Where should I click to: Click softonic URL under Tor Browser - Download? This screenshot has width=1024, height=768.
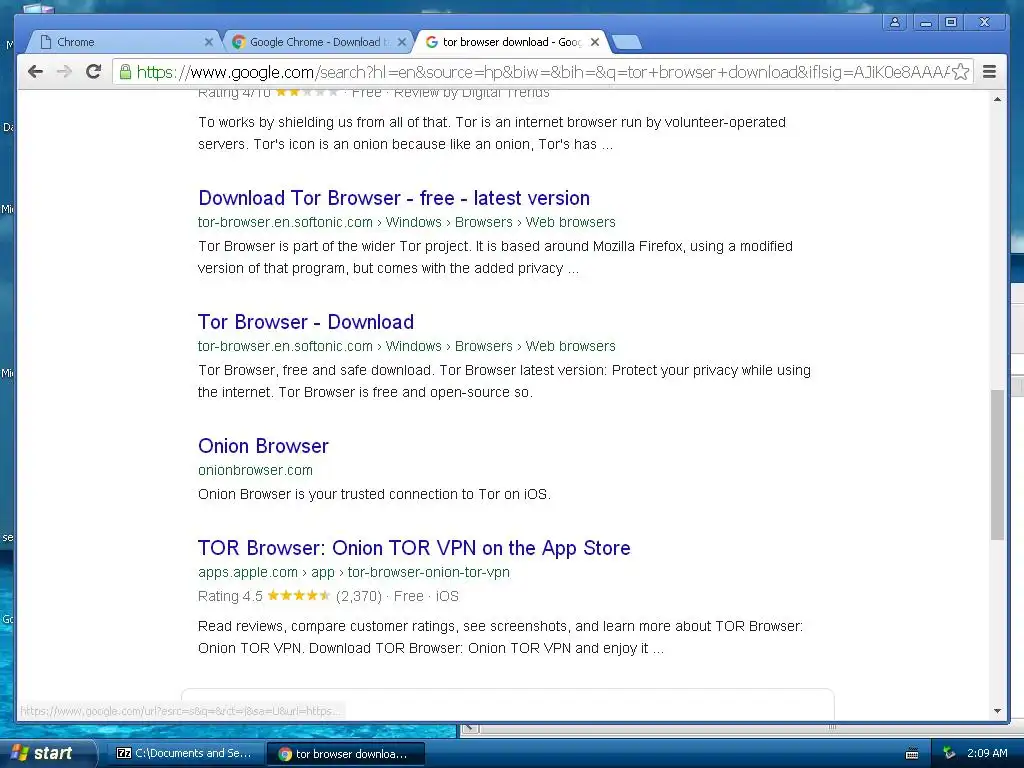pyautogui.click(x=407, y=346)
